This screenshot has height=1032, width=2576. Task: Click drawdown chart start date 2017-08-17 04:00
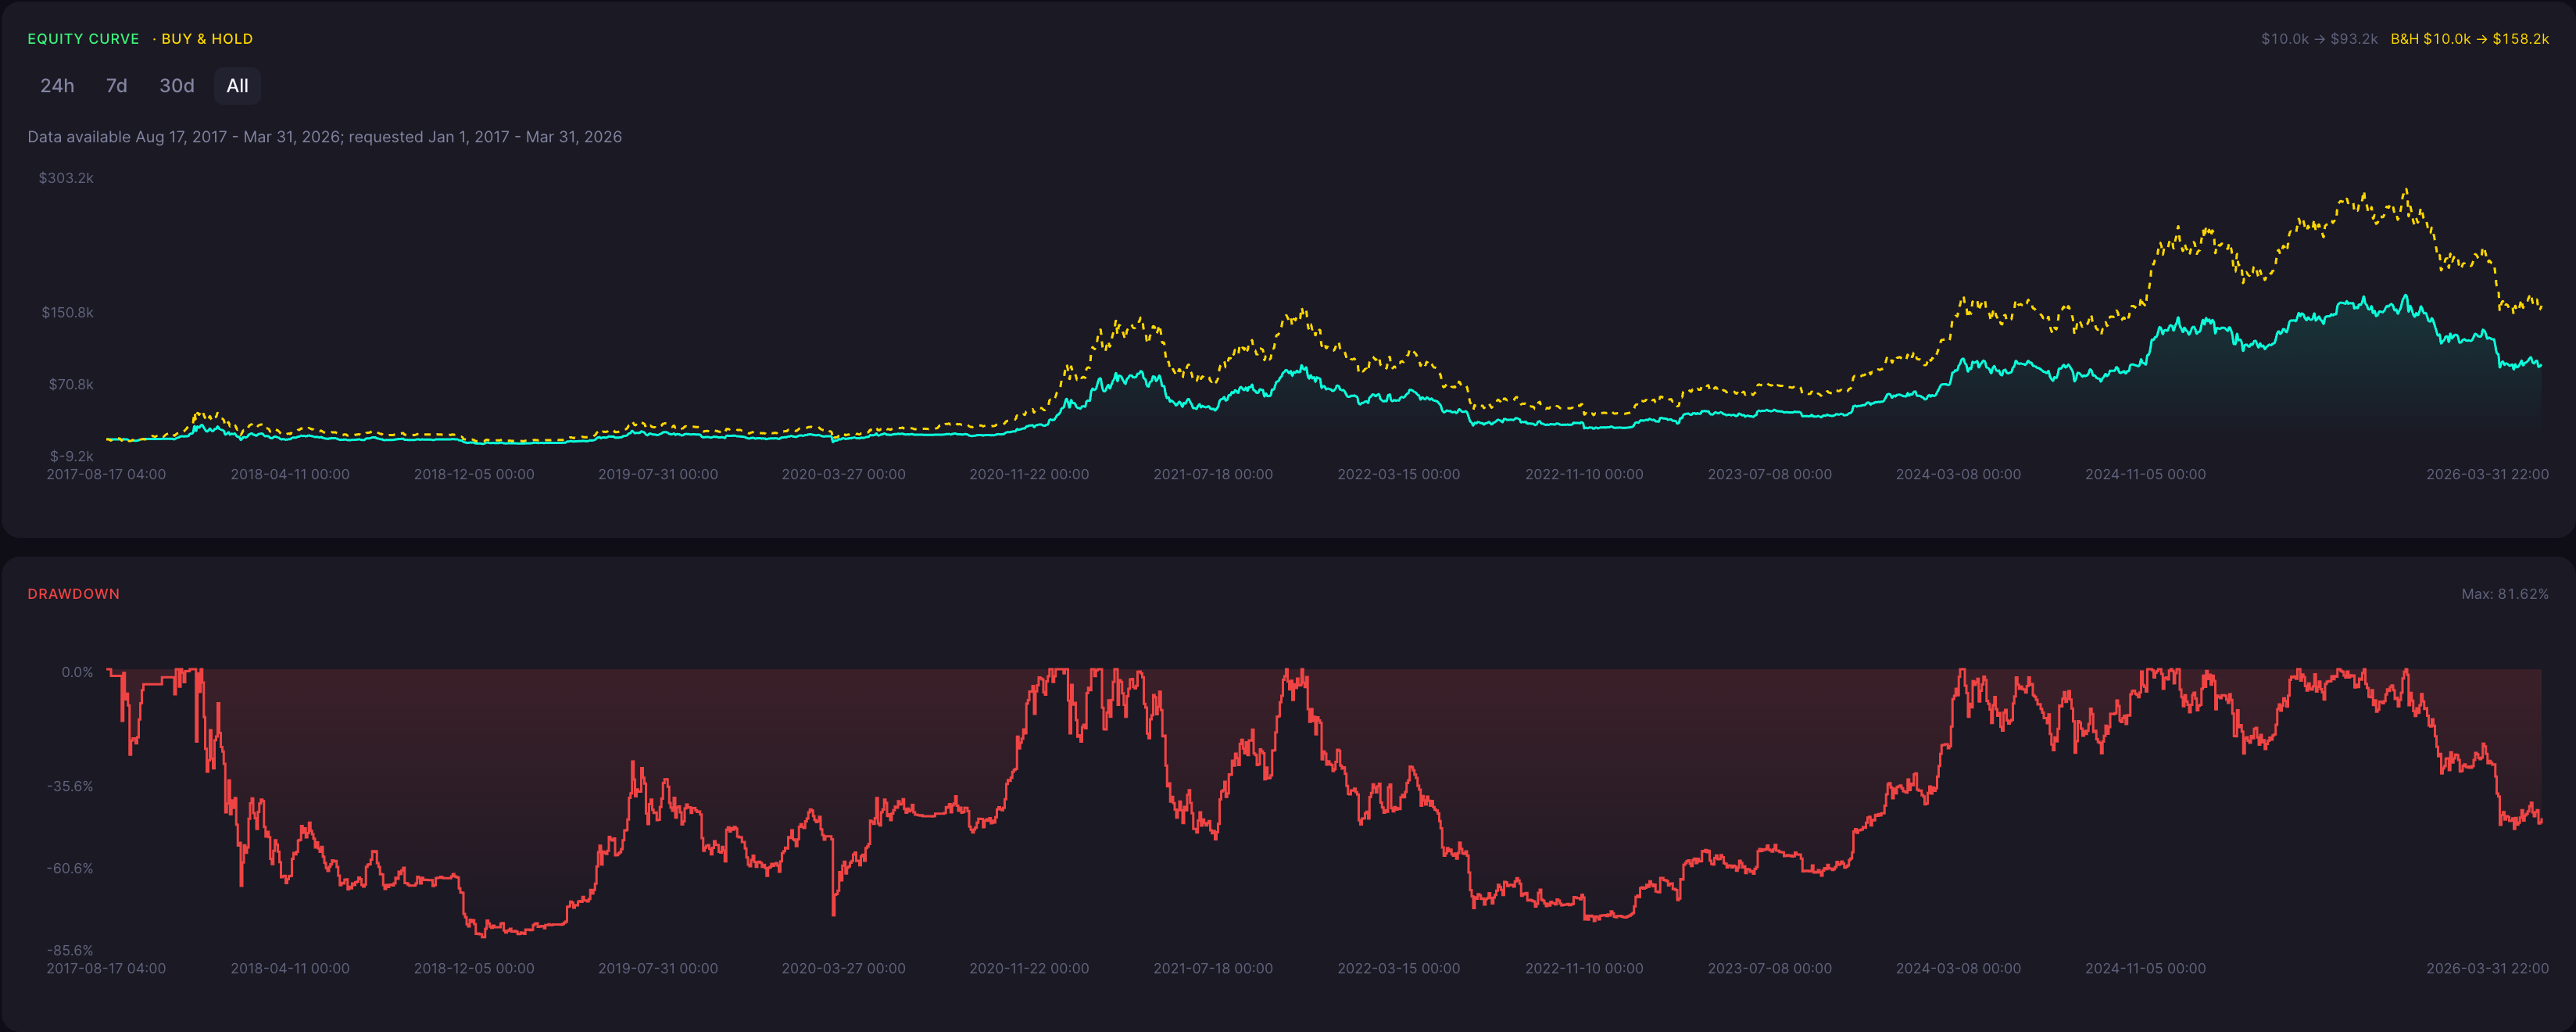[106, 969]
